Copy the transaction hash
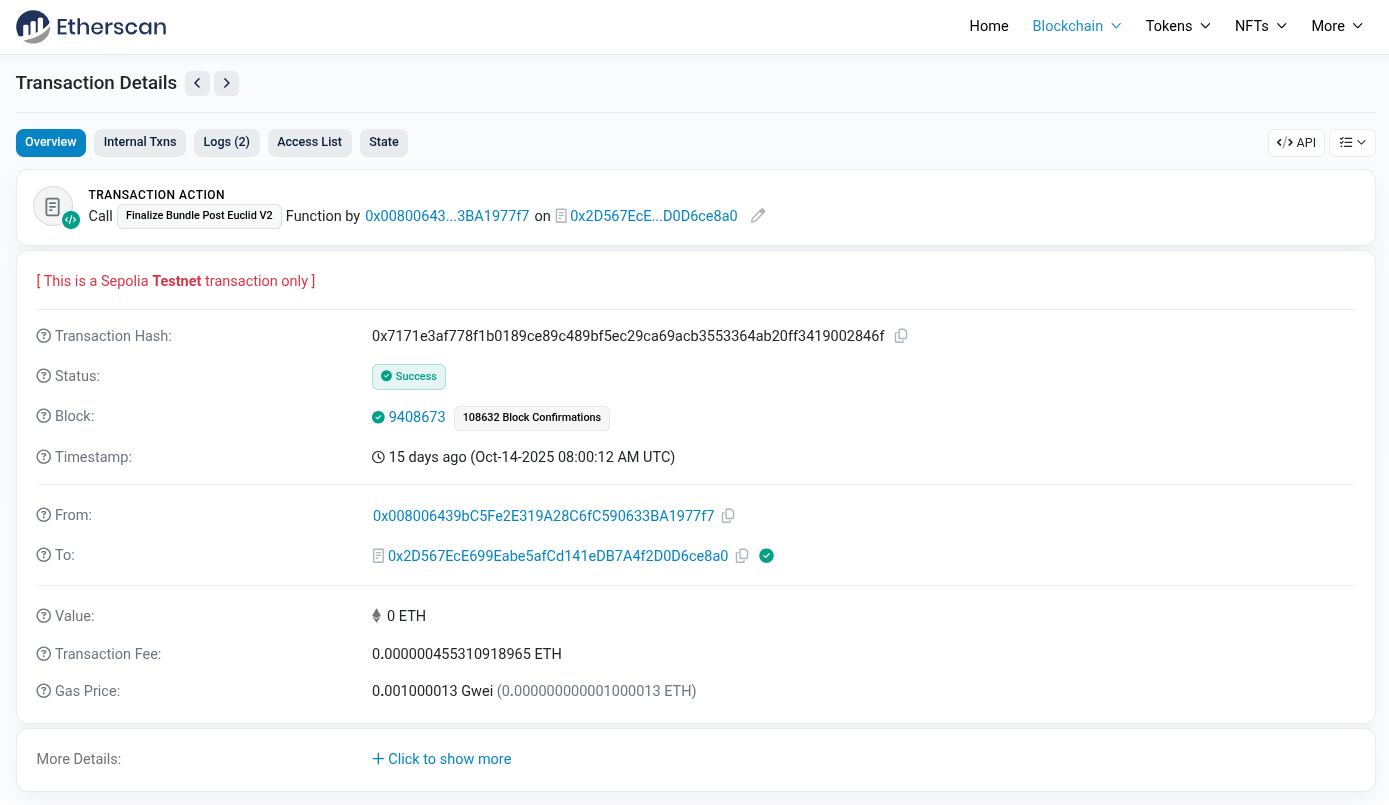The image size is (1389, 805). (901, 336)
